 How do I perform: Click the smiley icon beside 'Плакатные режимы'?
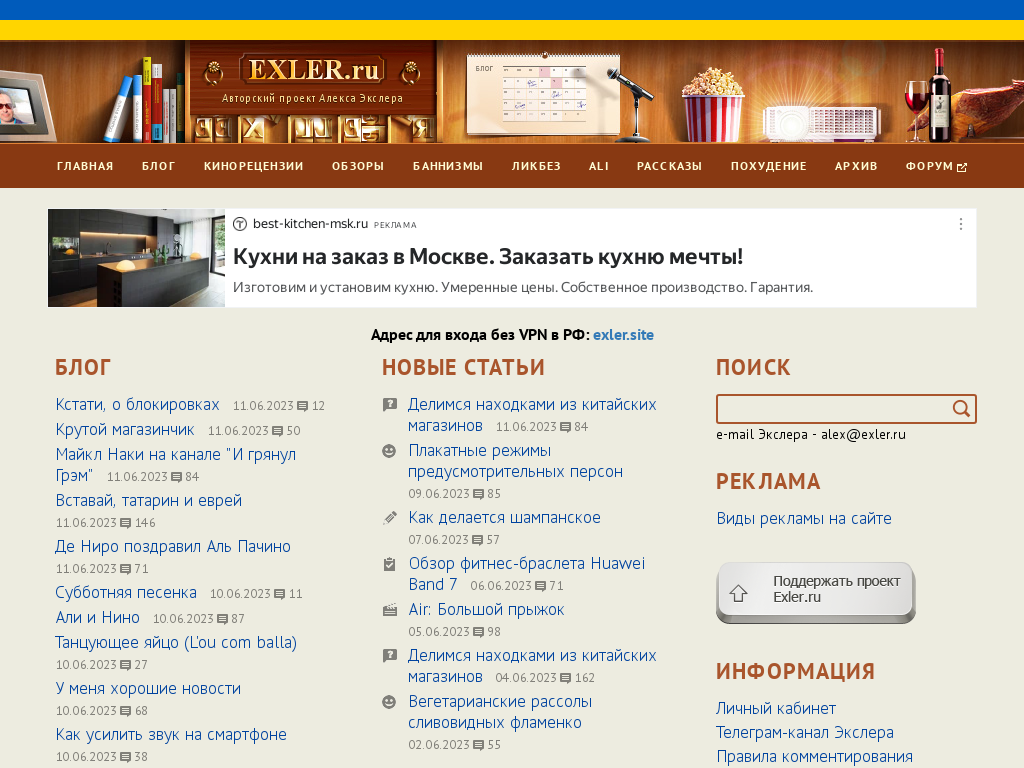click(389, 451)
